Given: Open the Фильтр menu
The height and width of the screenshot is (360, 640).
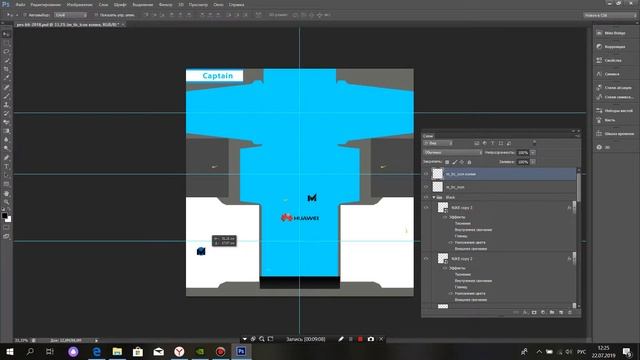Looking at the screenshot, I should pos(165,4).
